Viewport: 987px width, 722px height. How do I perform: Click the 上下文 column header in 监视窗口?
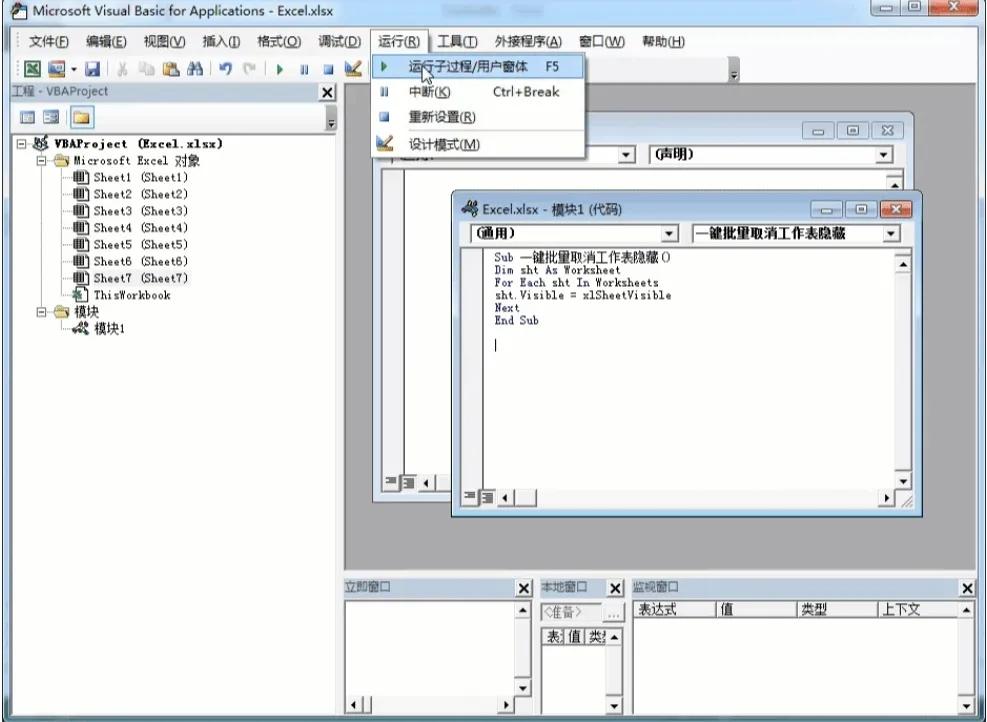coord(918,609)
